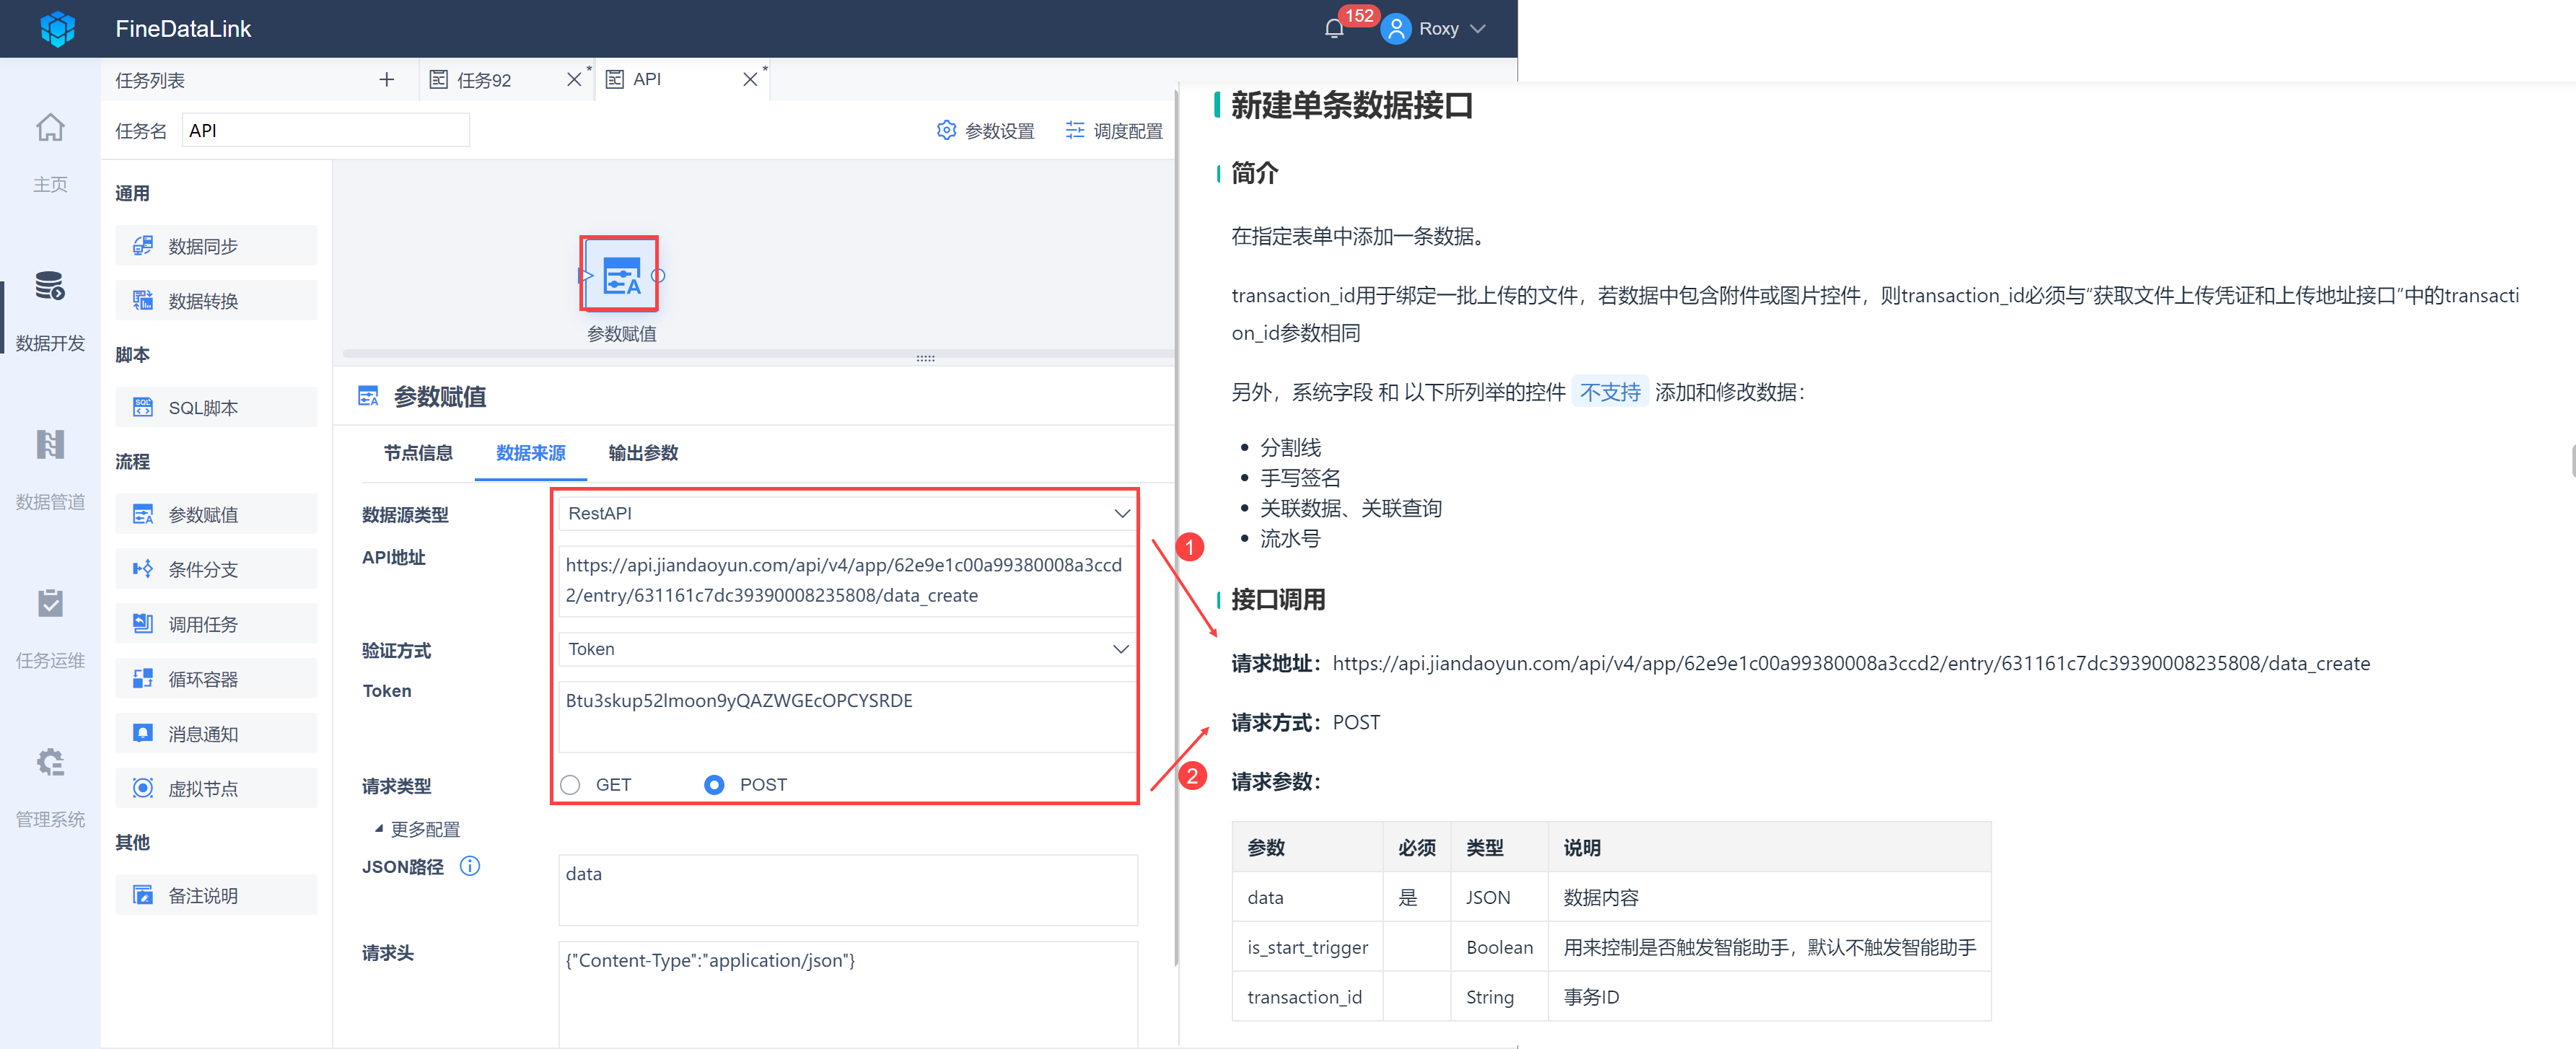Select the POST request type

click(714, 785)
